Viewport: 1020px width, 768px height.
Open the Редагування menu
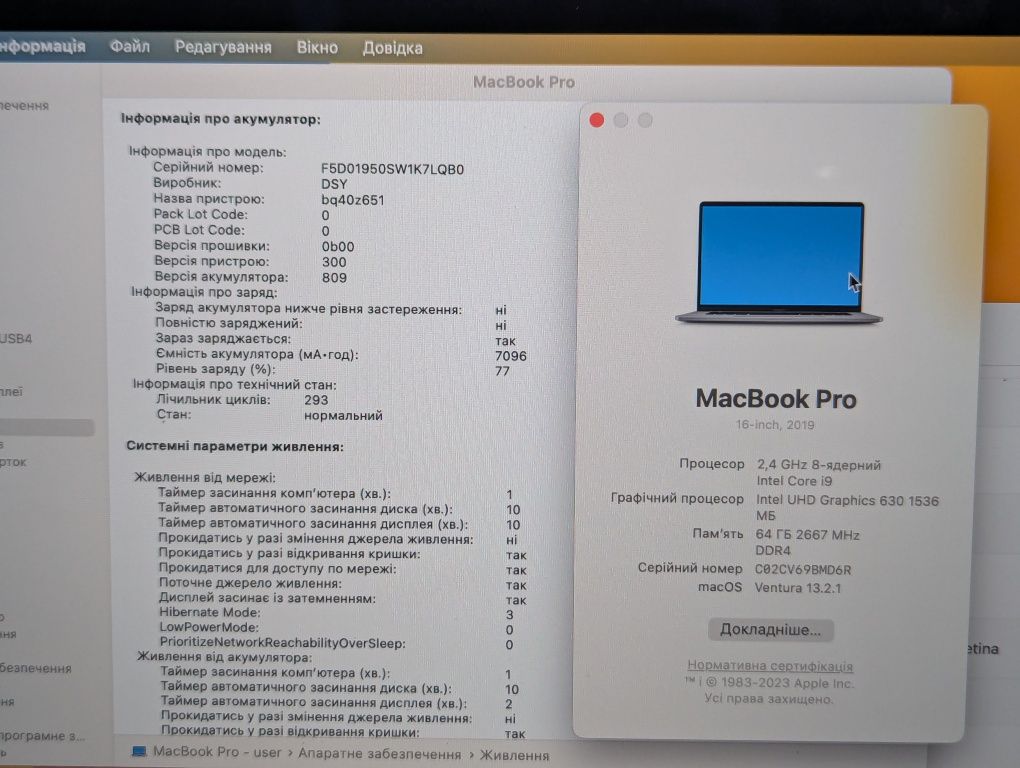point(222,47)
